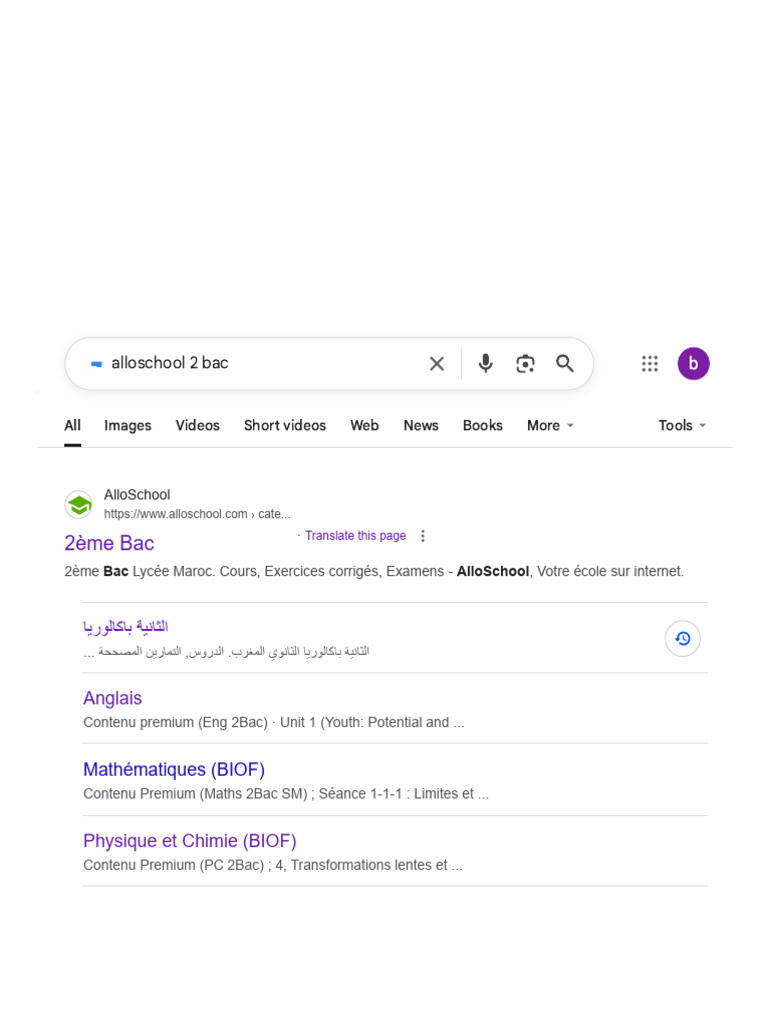Open the 2ème Bac result link
This screenshot has height=1024, width=768.
[109, 543]
